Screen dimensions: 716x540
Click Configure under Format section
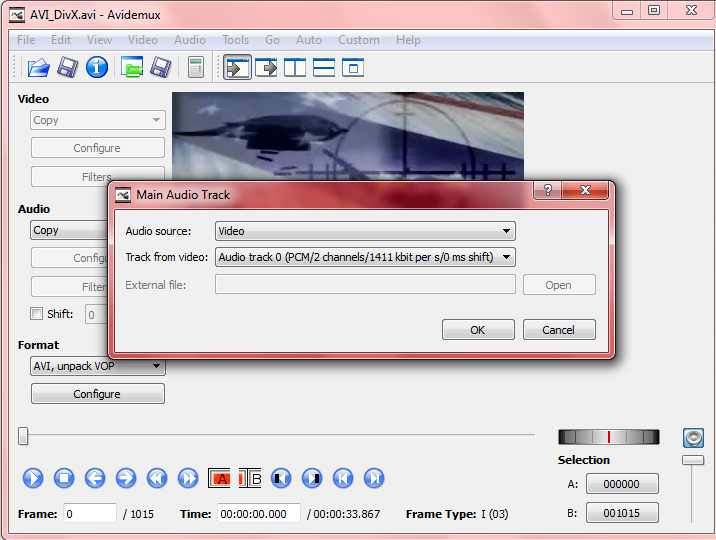coord(98,393)
